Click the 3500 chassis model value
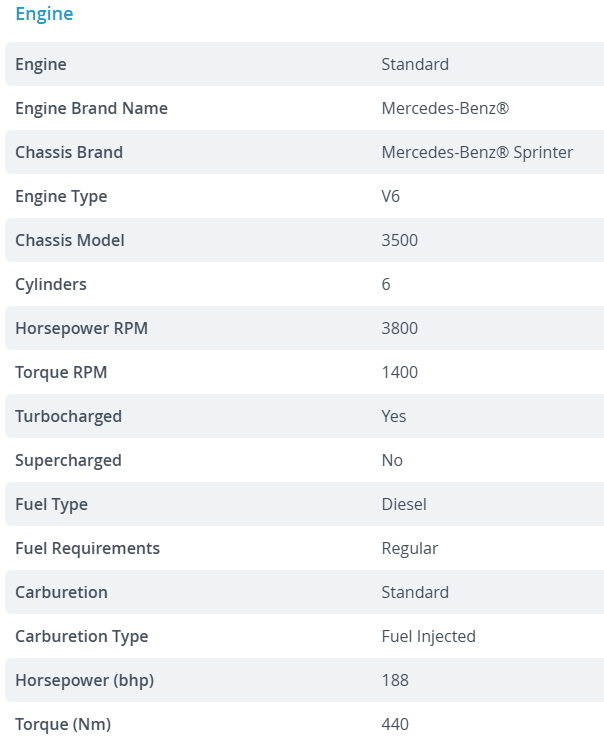 [400, 240]
